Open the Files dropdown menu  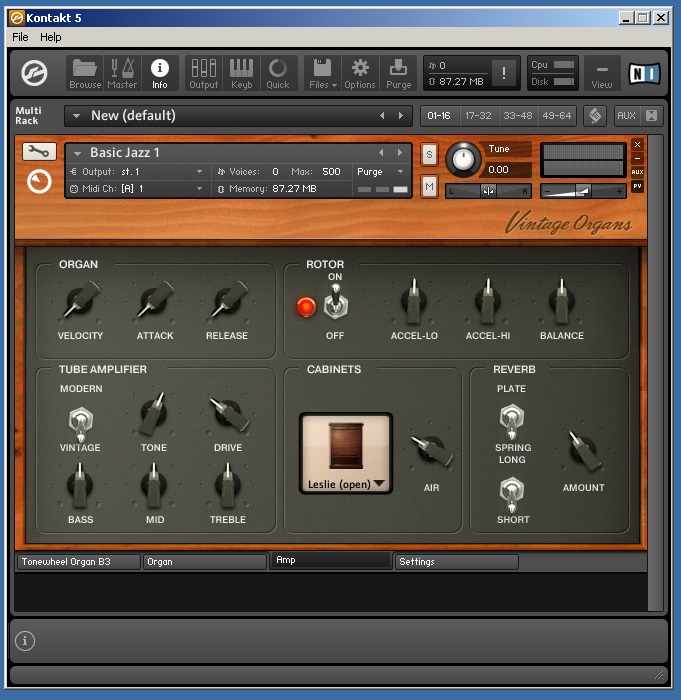point(322,72)
